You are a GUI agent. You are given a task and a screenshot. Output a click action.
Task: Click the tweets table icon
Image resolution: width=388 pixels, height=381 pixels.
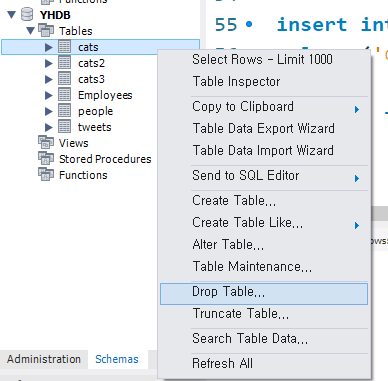point(64,127)
